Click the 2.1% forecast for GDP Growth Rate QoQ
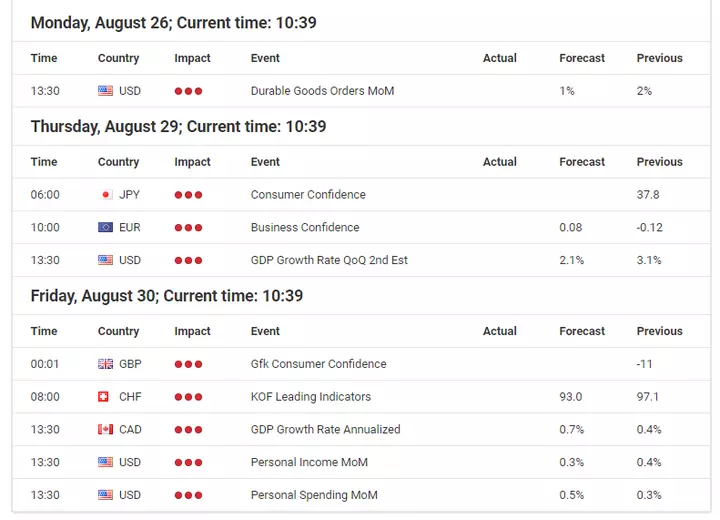The width and height of the screenshot is (720, 520). pyautogui.click(x=572, y=260)
